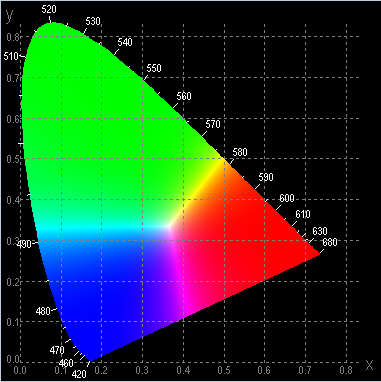Viewport: 381px width, 382px height.
Task: Select the 600 wavelength label
Action: (287, 198)
